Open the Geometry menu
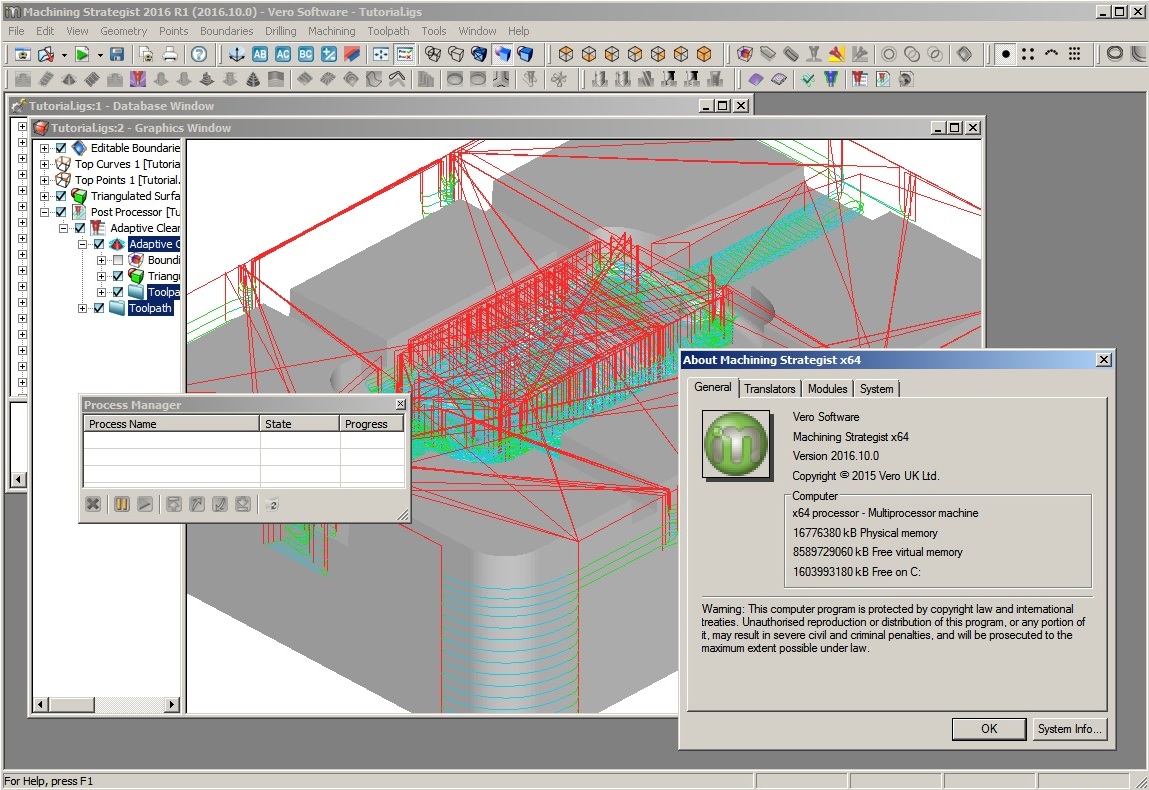The image size is (1149, 790). pos(123,31)
